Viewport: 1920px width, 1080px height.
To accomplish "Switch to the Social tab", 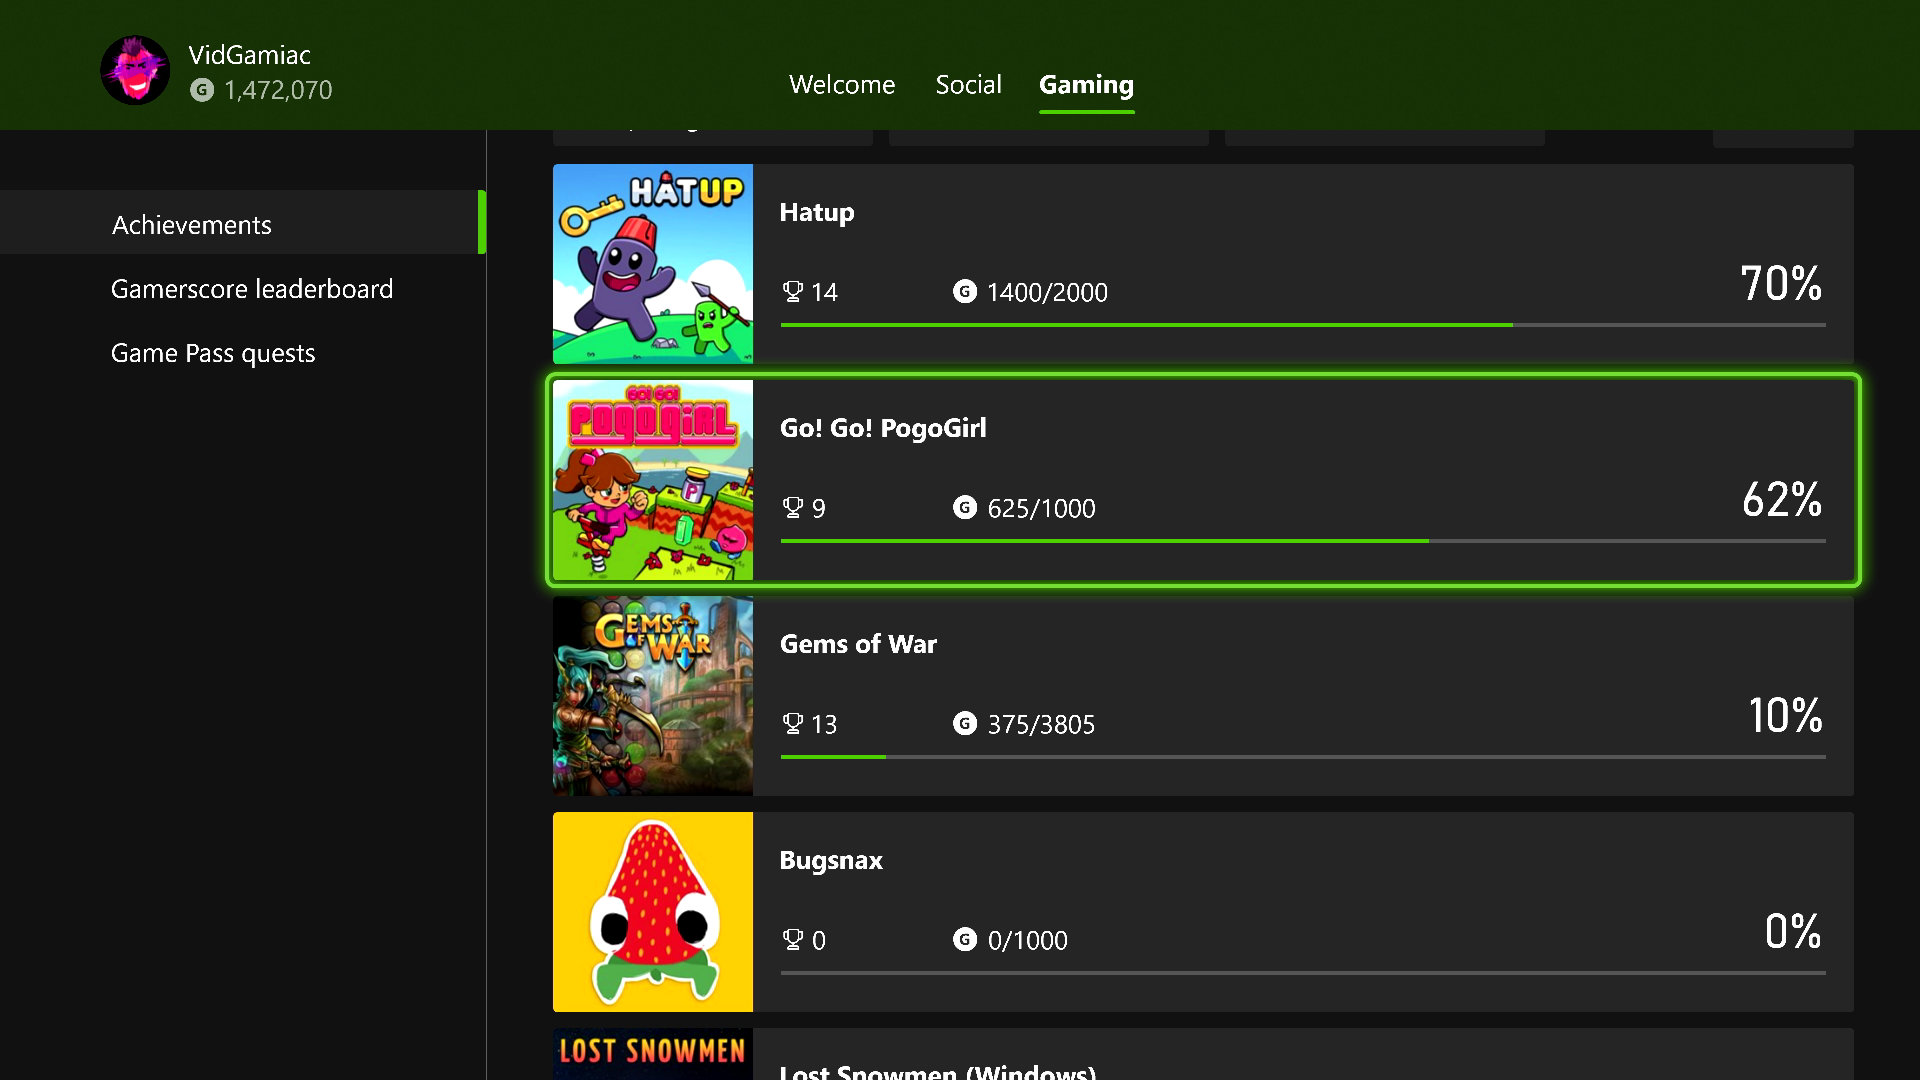I will [968, 85].
